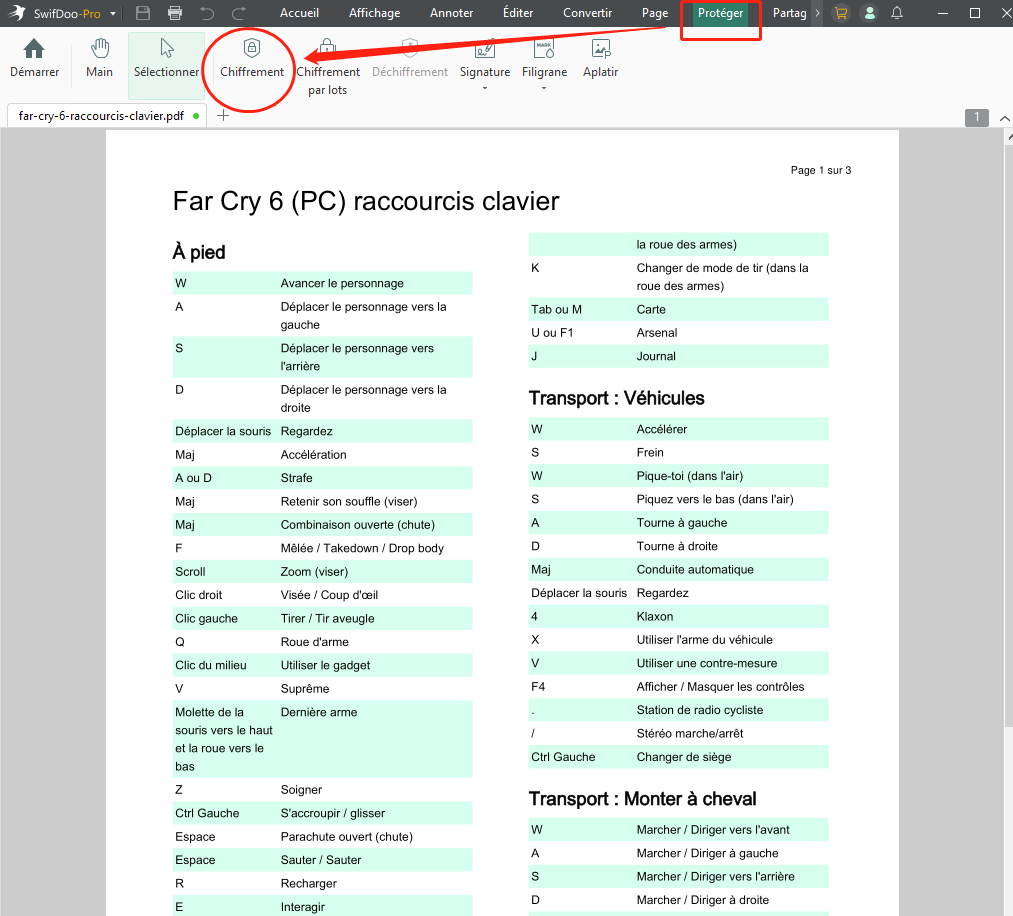Click the Déchiffrement tool

[410, 58]
